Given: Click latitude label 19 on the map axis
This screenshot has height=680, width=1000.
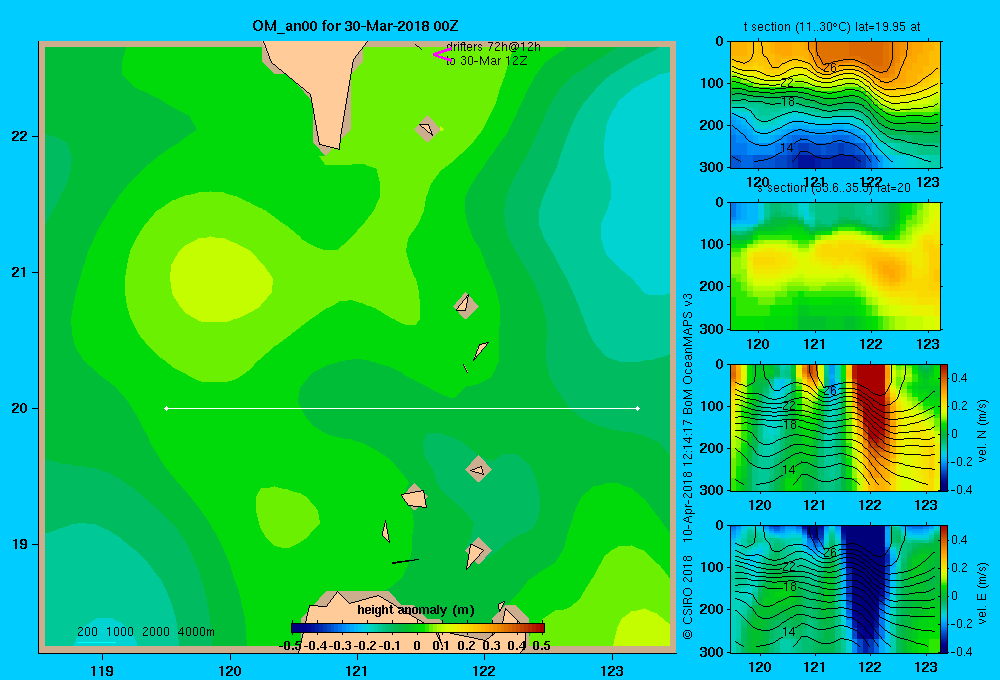Looking at the screenshot, I should click(20, 544).
